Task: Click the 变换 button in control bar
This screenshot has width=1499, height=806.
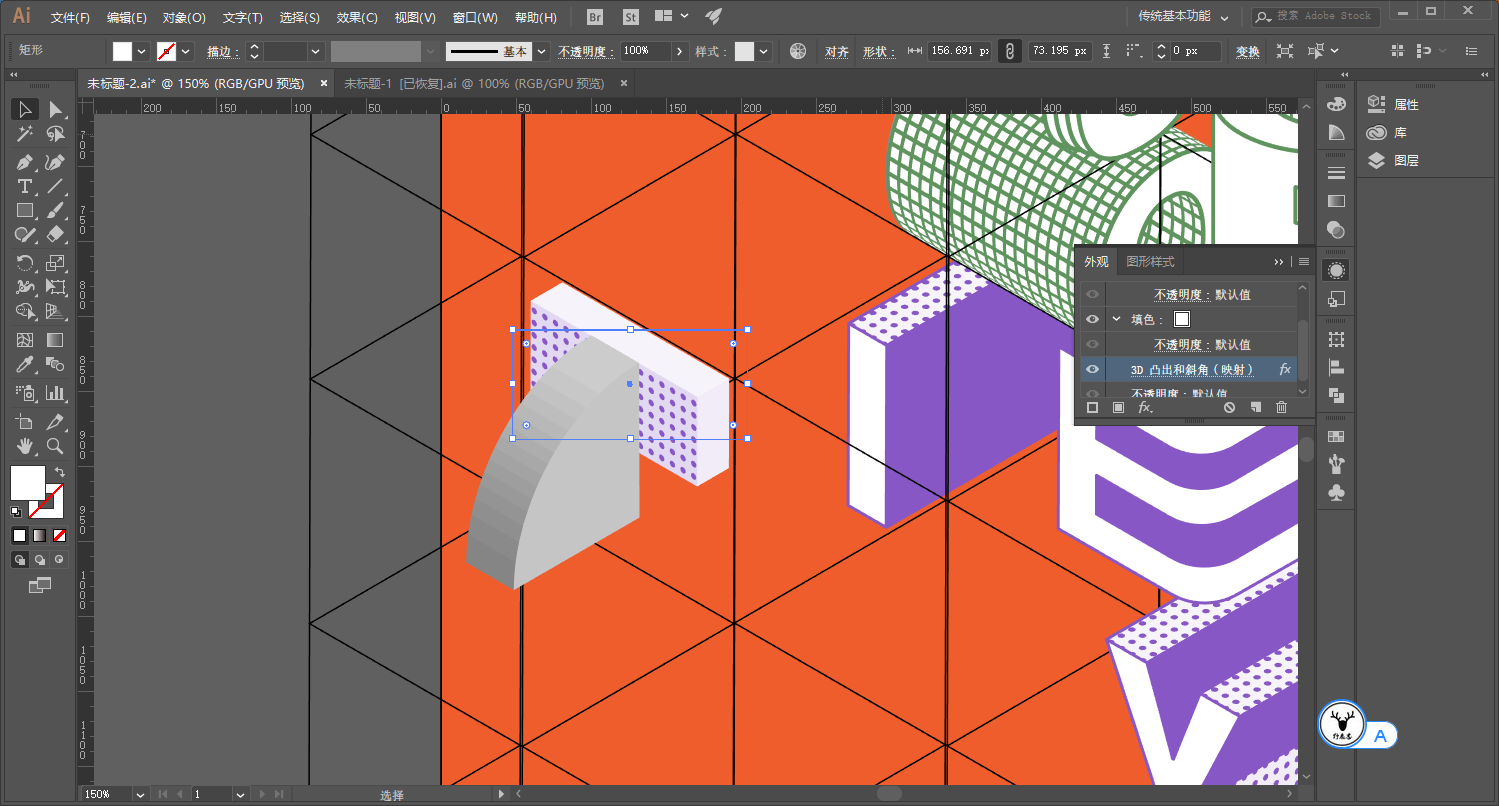Action: 1248,51
